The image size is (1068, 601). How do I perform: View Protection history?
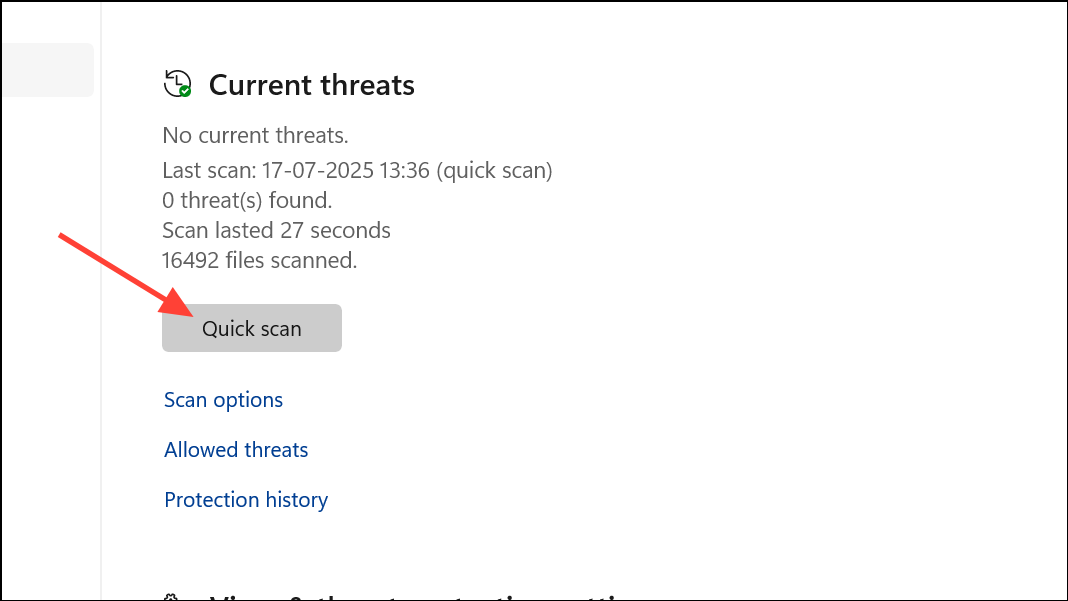click(x=246, y=500)
